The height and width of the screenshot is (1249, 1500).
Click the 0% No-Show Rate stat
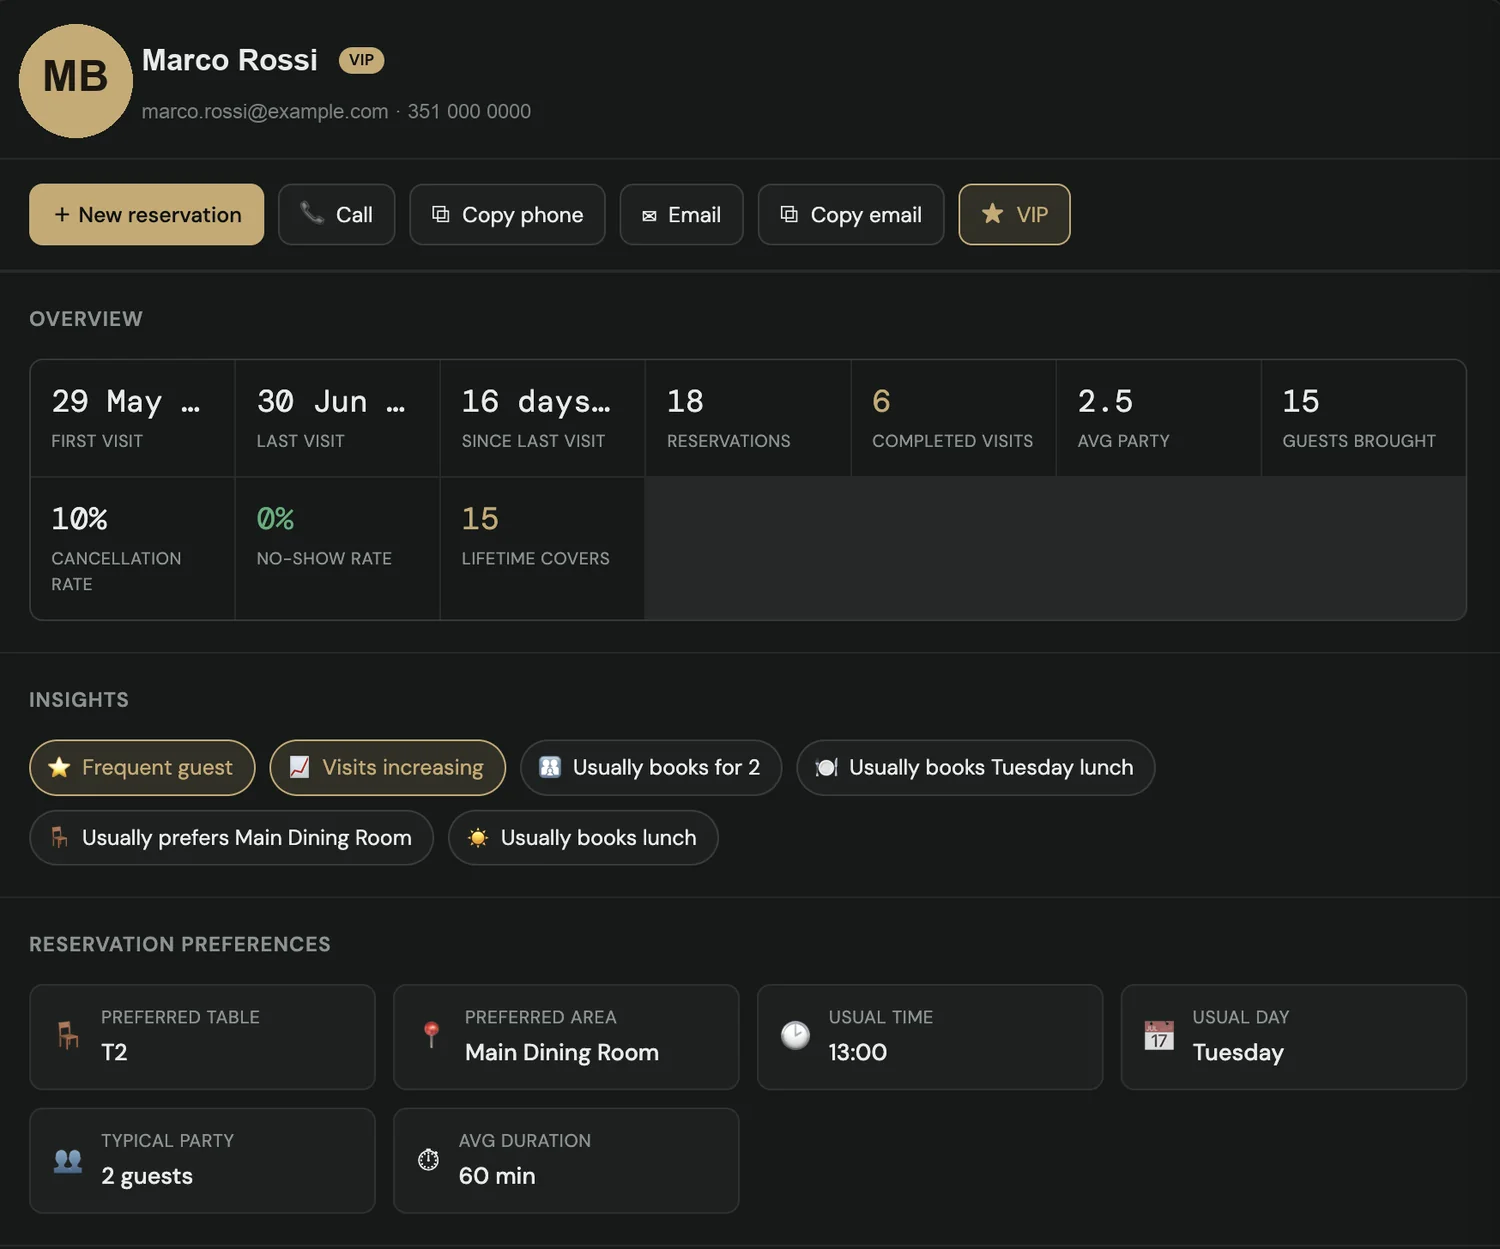(x=338, y=548)
